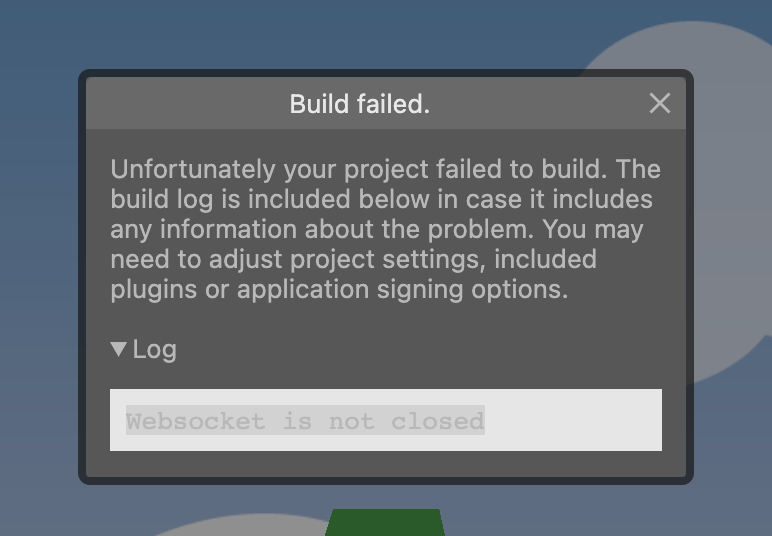The height and width of the screenshot is (536, 772).
Task: Click 'application signing options' in the description
Action: 402,289
